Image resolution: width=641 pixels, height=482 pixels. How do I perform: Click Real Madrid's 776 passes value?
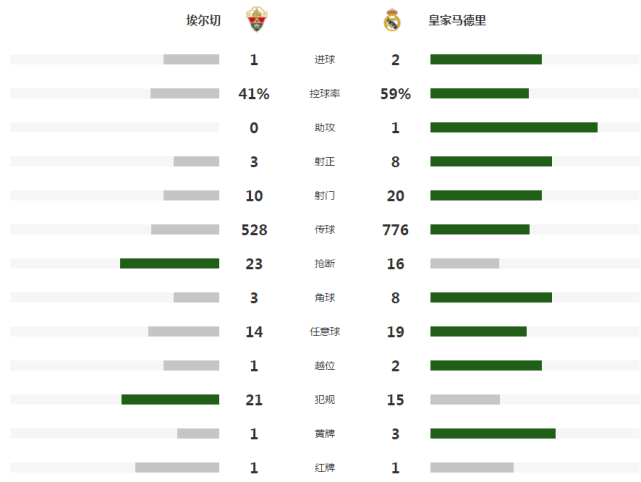(396, 230)
